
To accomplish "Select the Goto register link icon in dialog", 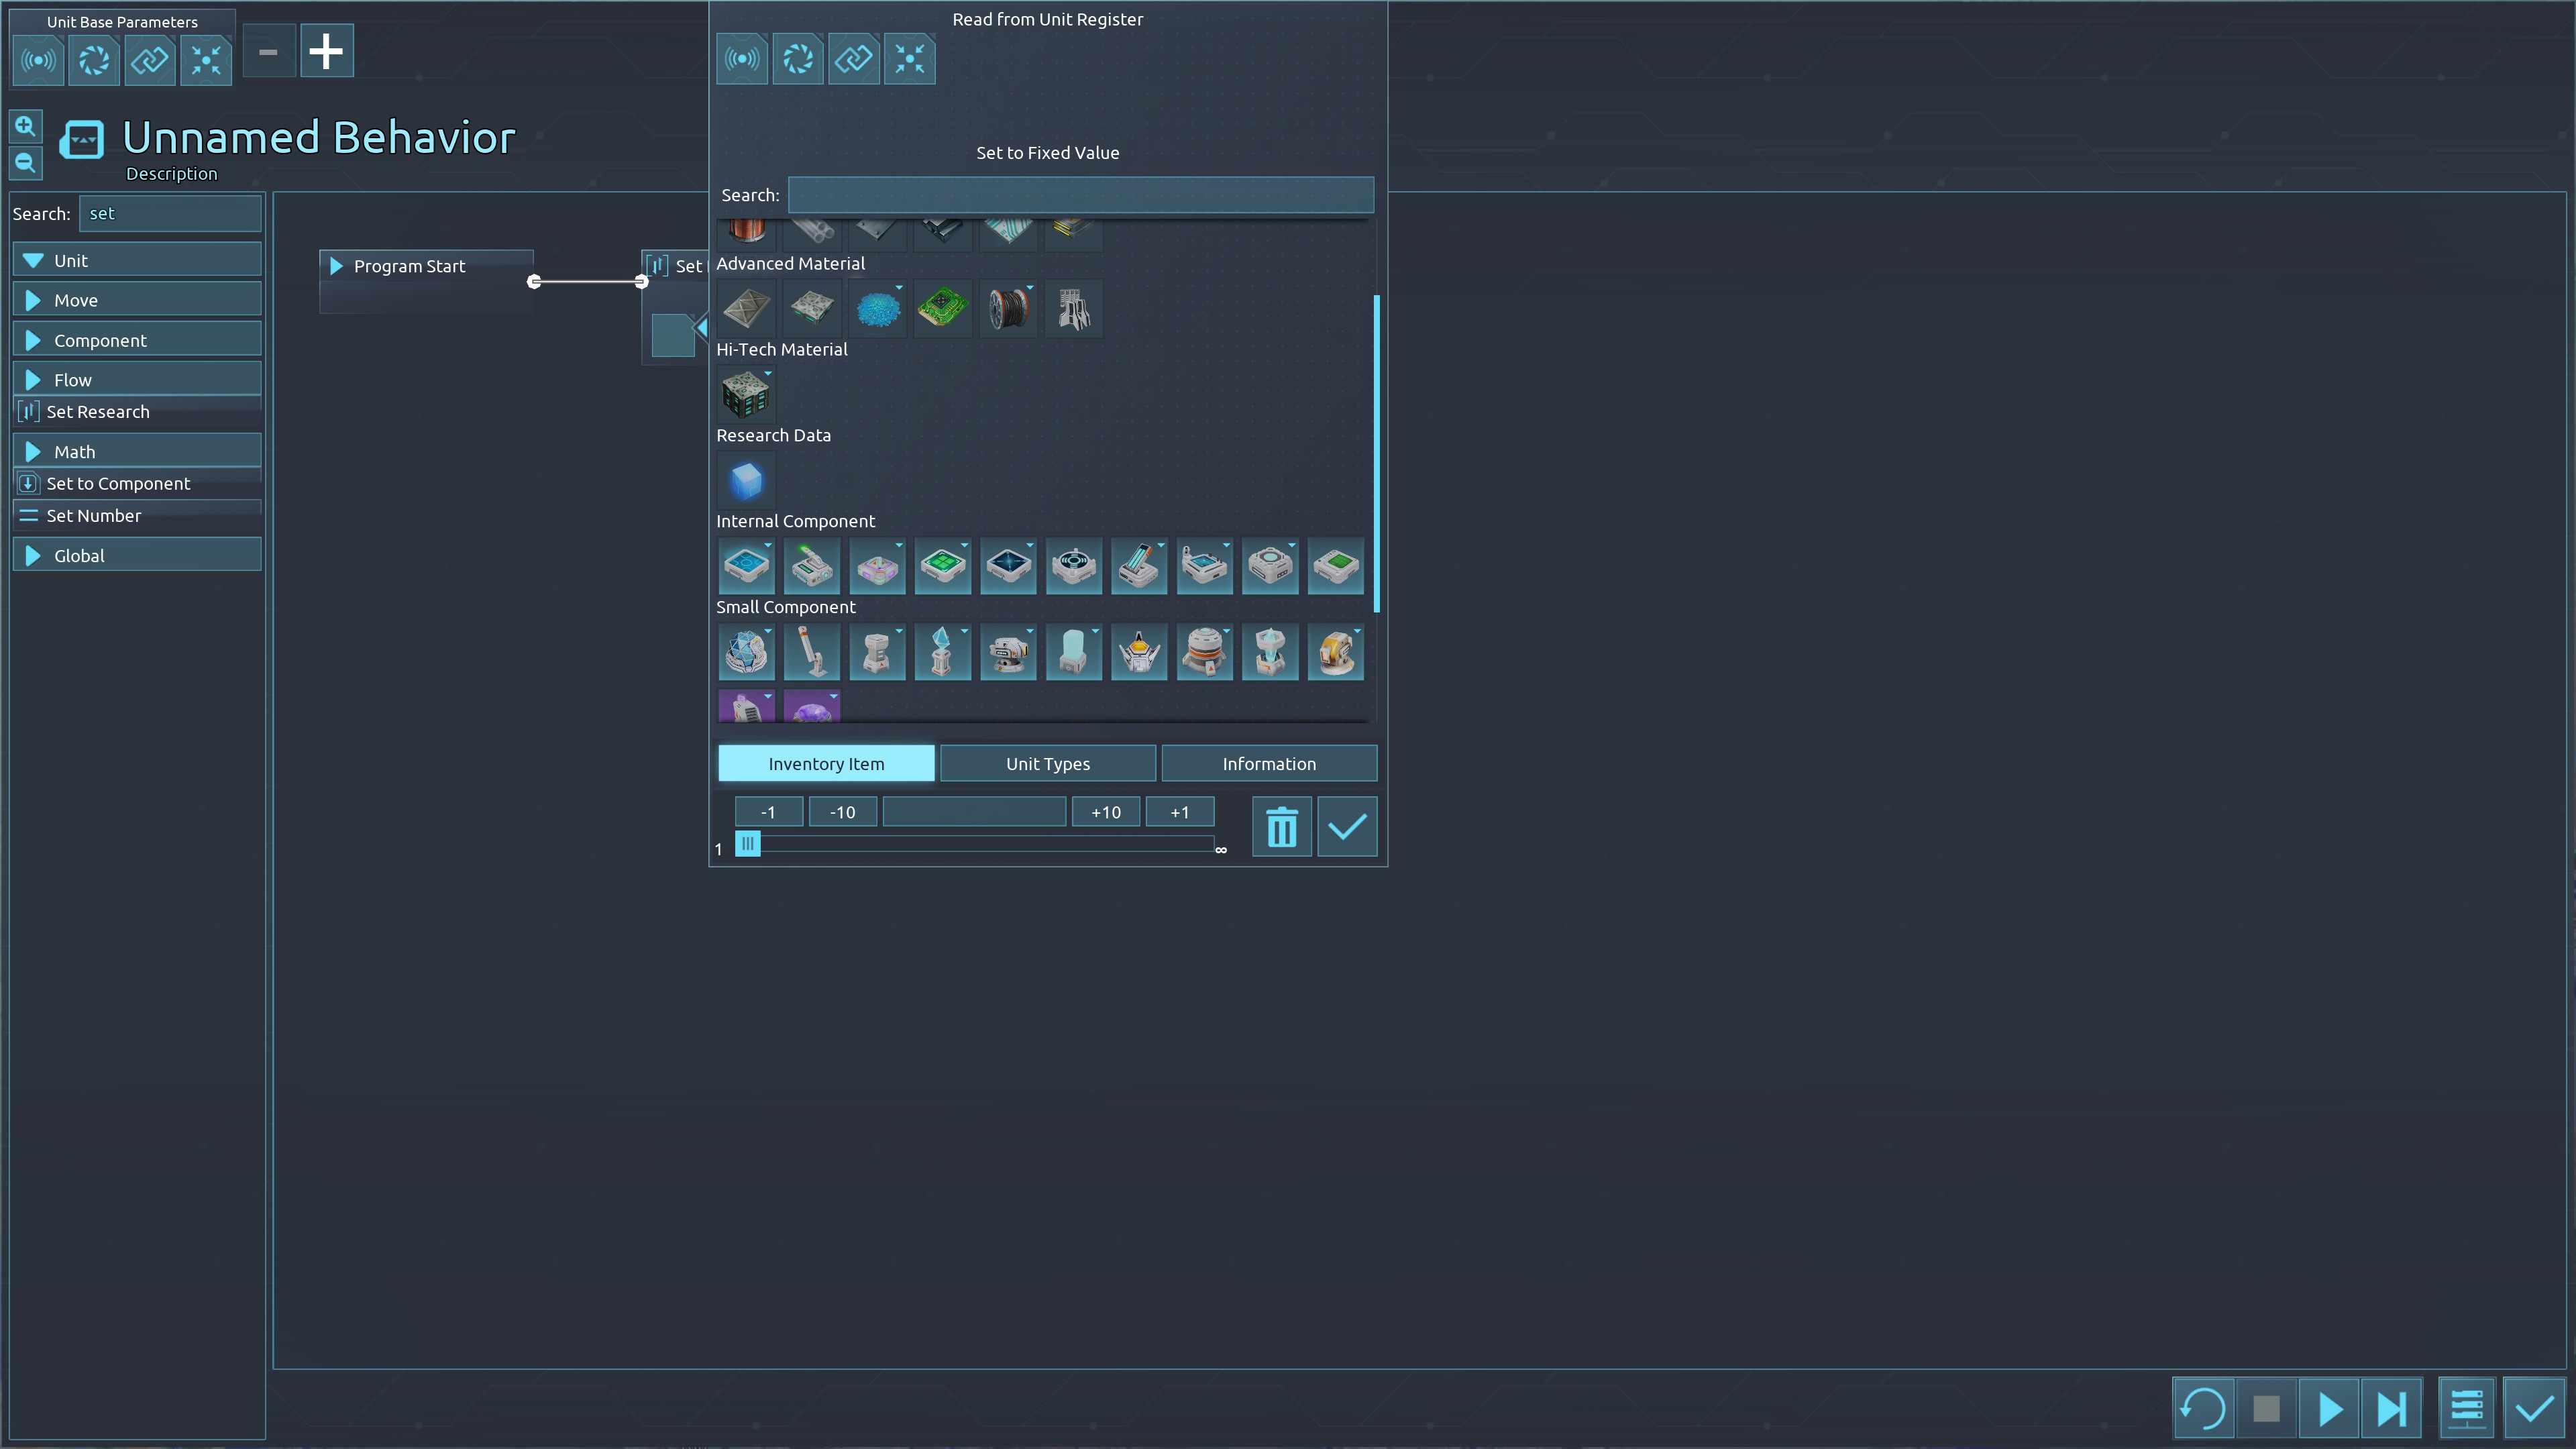I will point(854,59).
